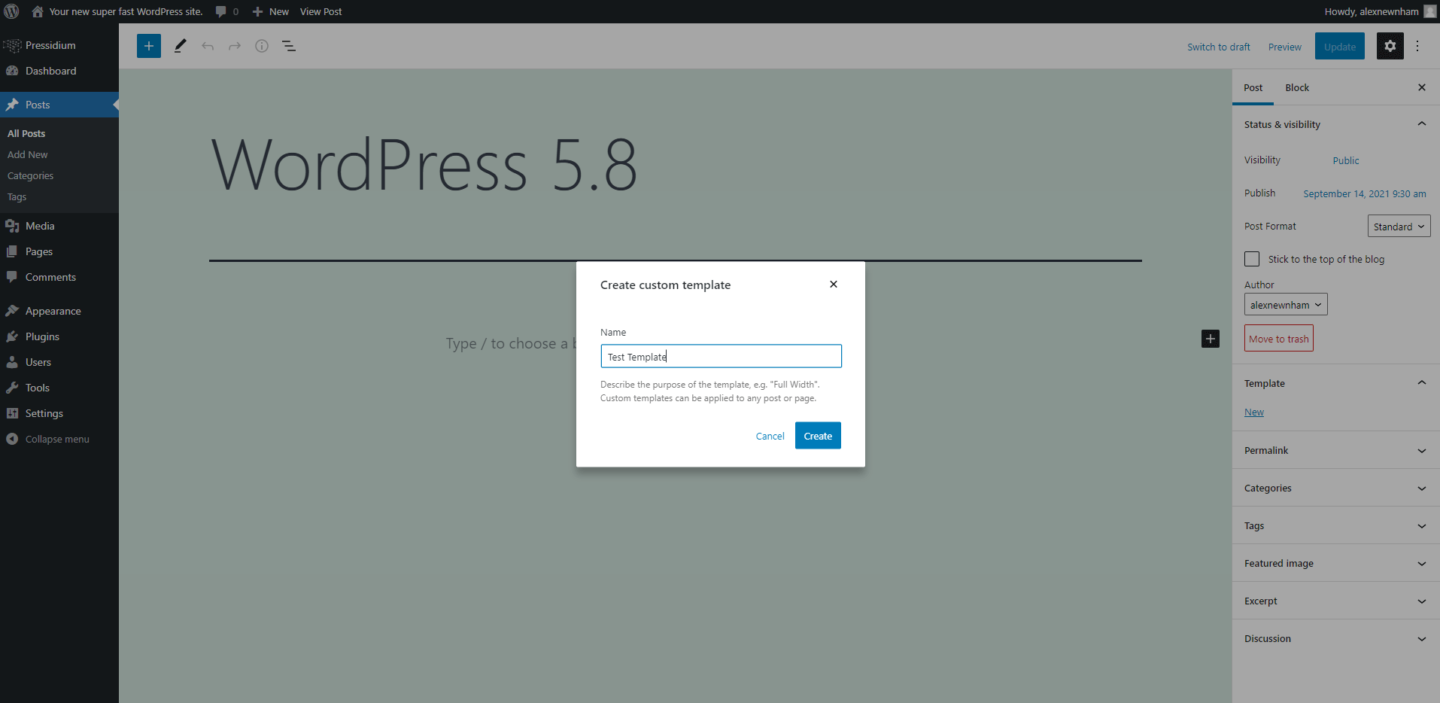Click Howdy, alexnewnham account text
1440x703 pixels.
click(1370, 12)
